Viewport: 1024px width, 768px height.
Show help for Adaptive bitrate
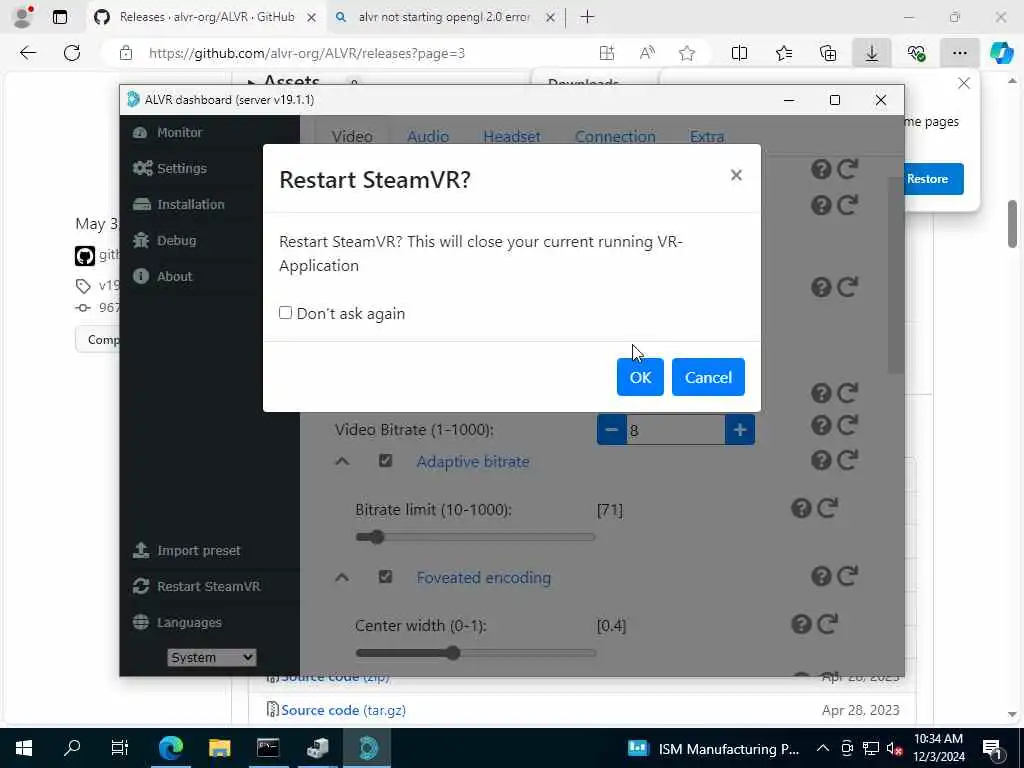821,460
